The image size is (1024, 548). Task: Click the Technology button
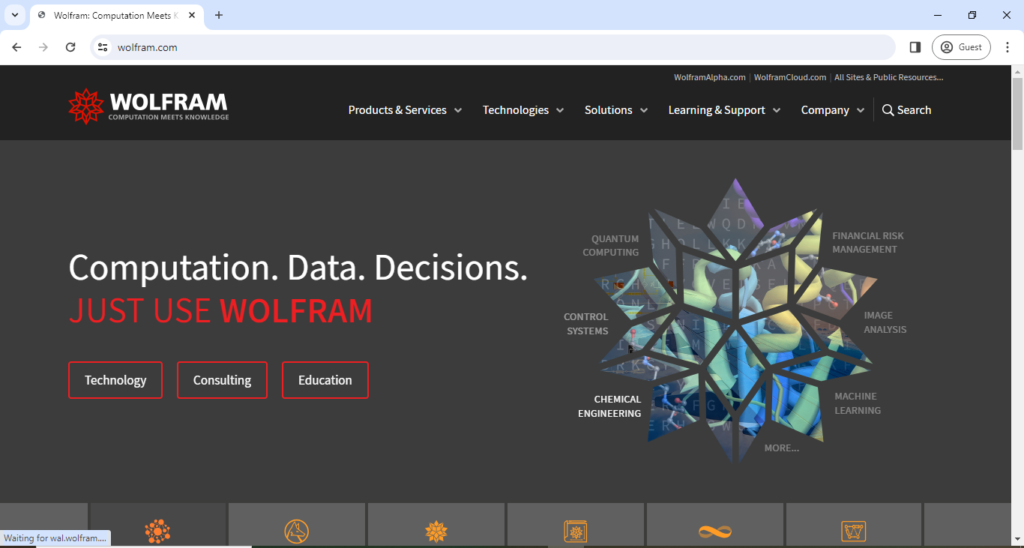[x=115, y=380]
